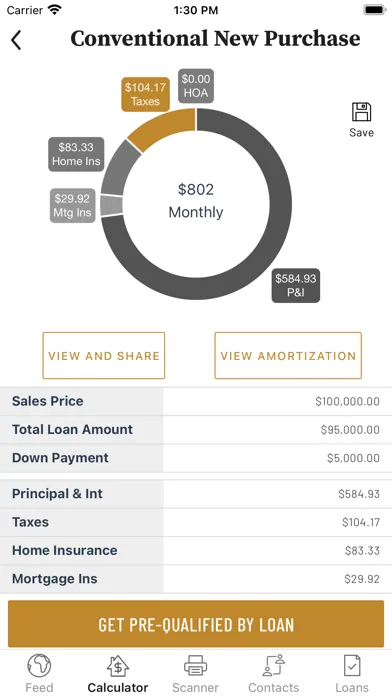
Task: Tap the back arrow icon
Action: coord(16,40)
